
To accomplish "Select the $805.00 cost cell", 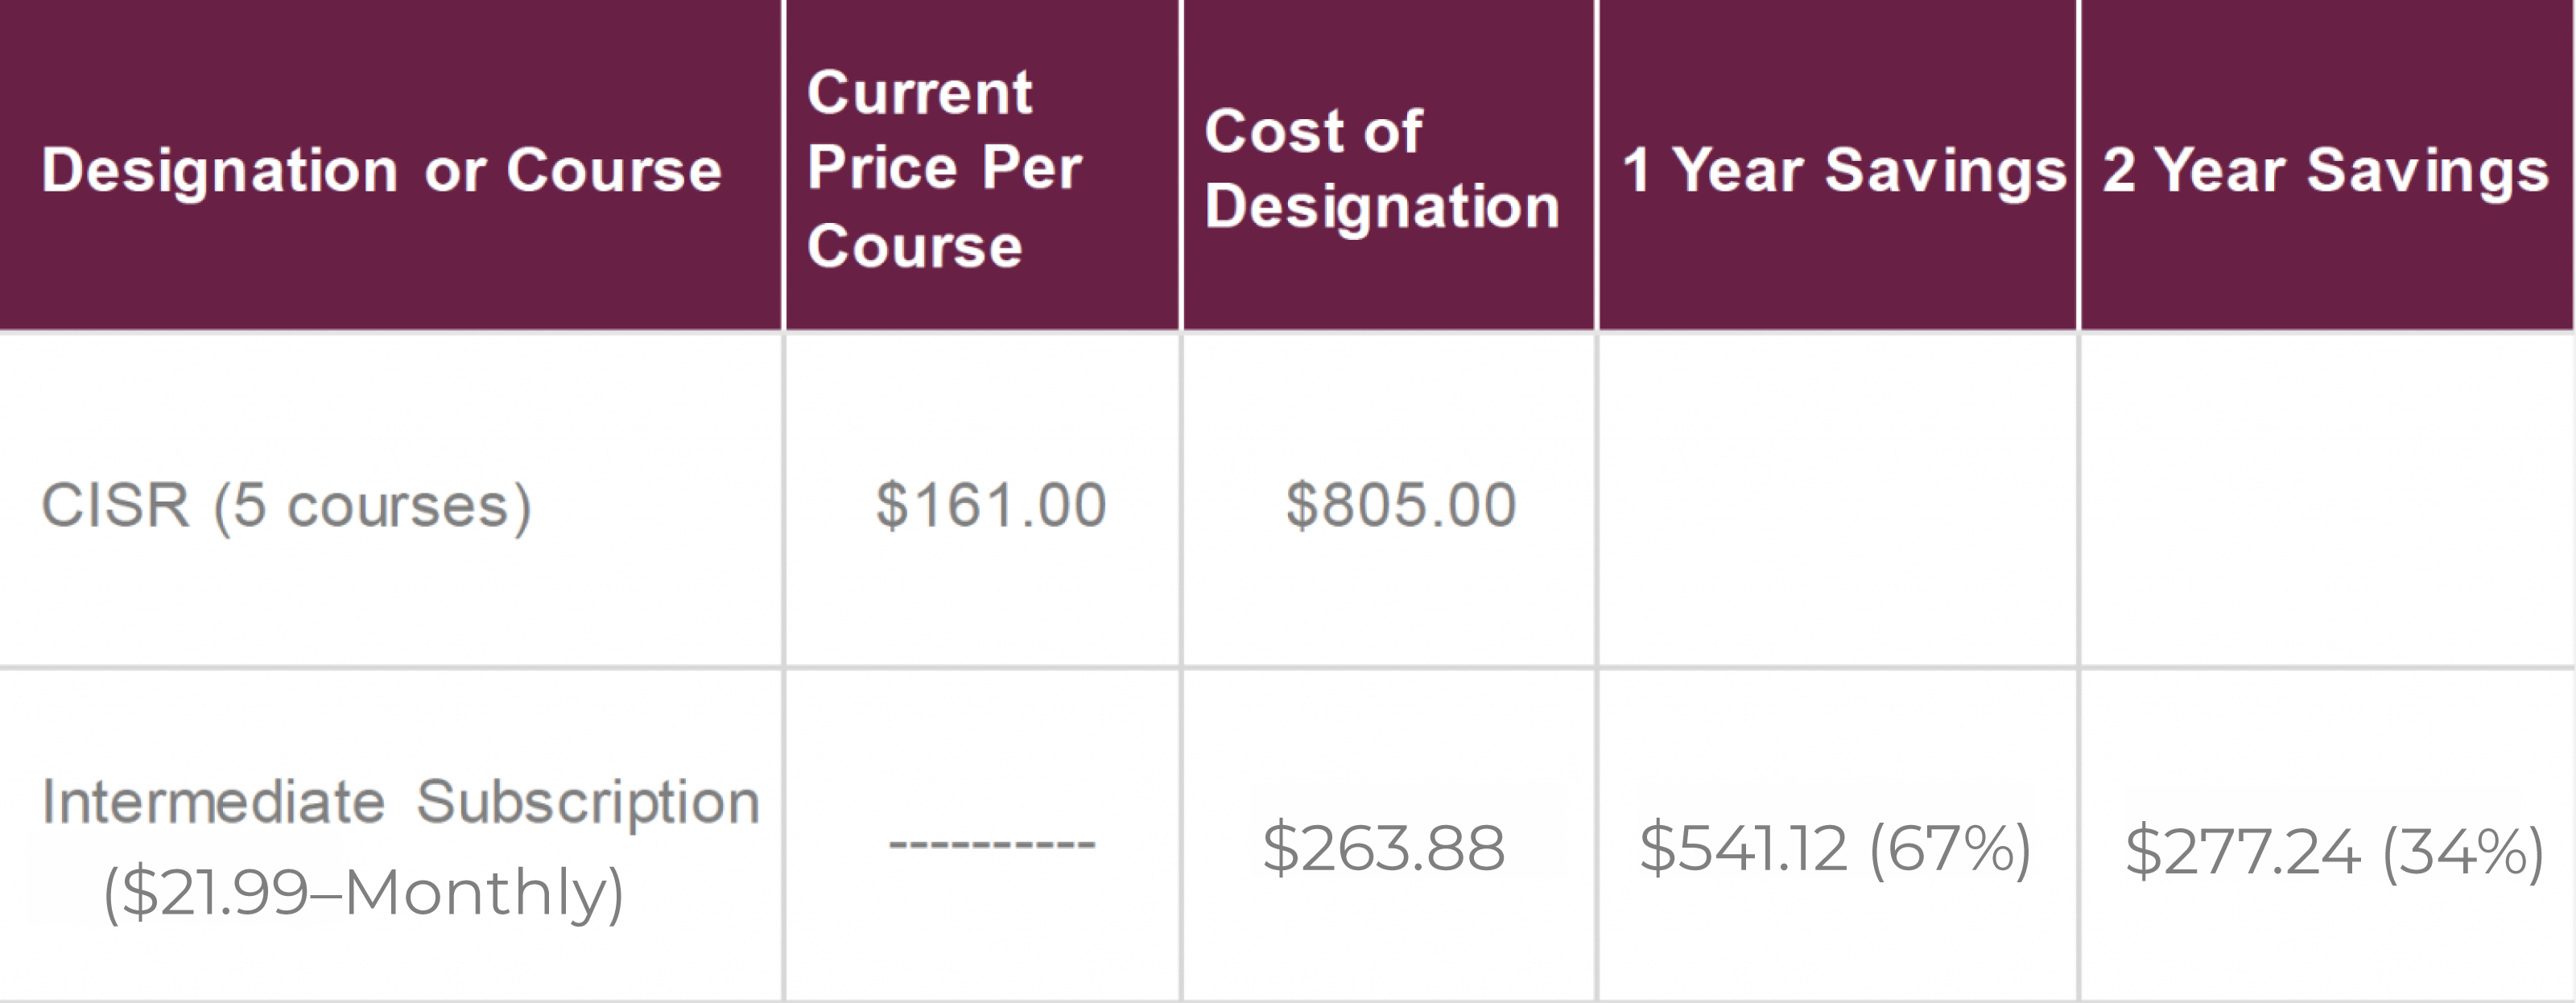I will click(x=1400, y=505).
